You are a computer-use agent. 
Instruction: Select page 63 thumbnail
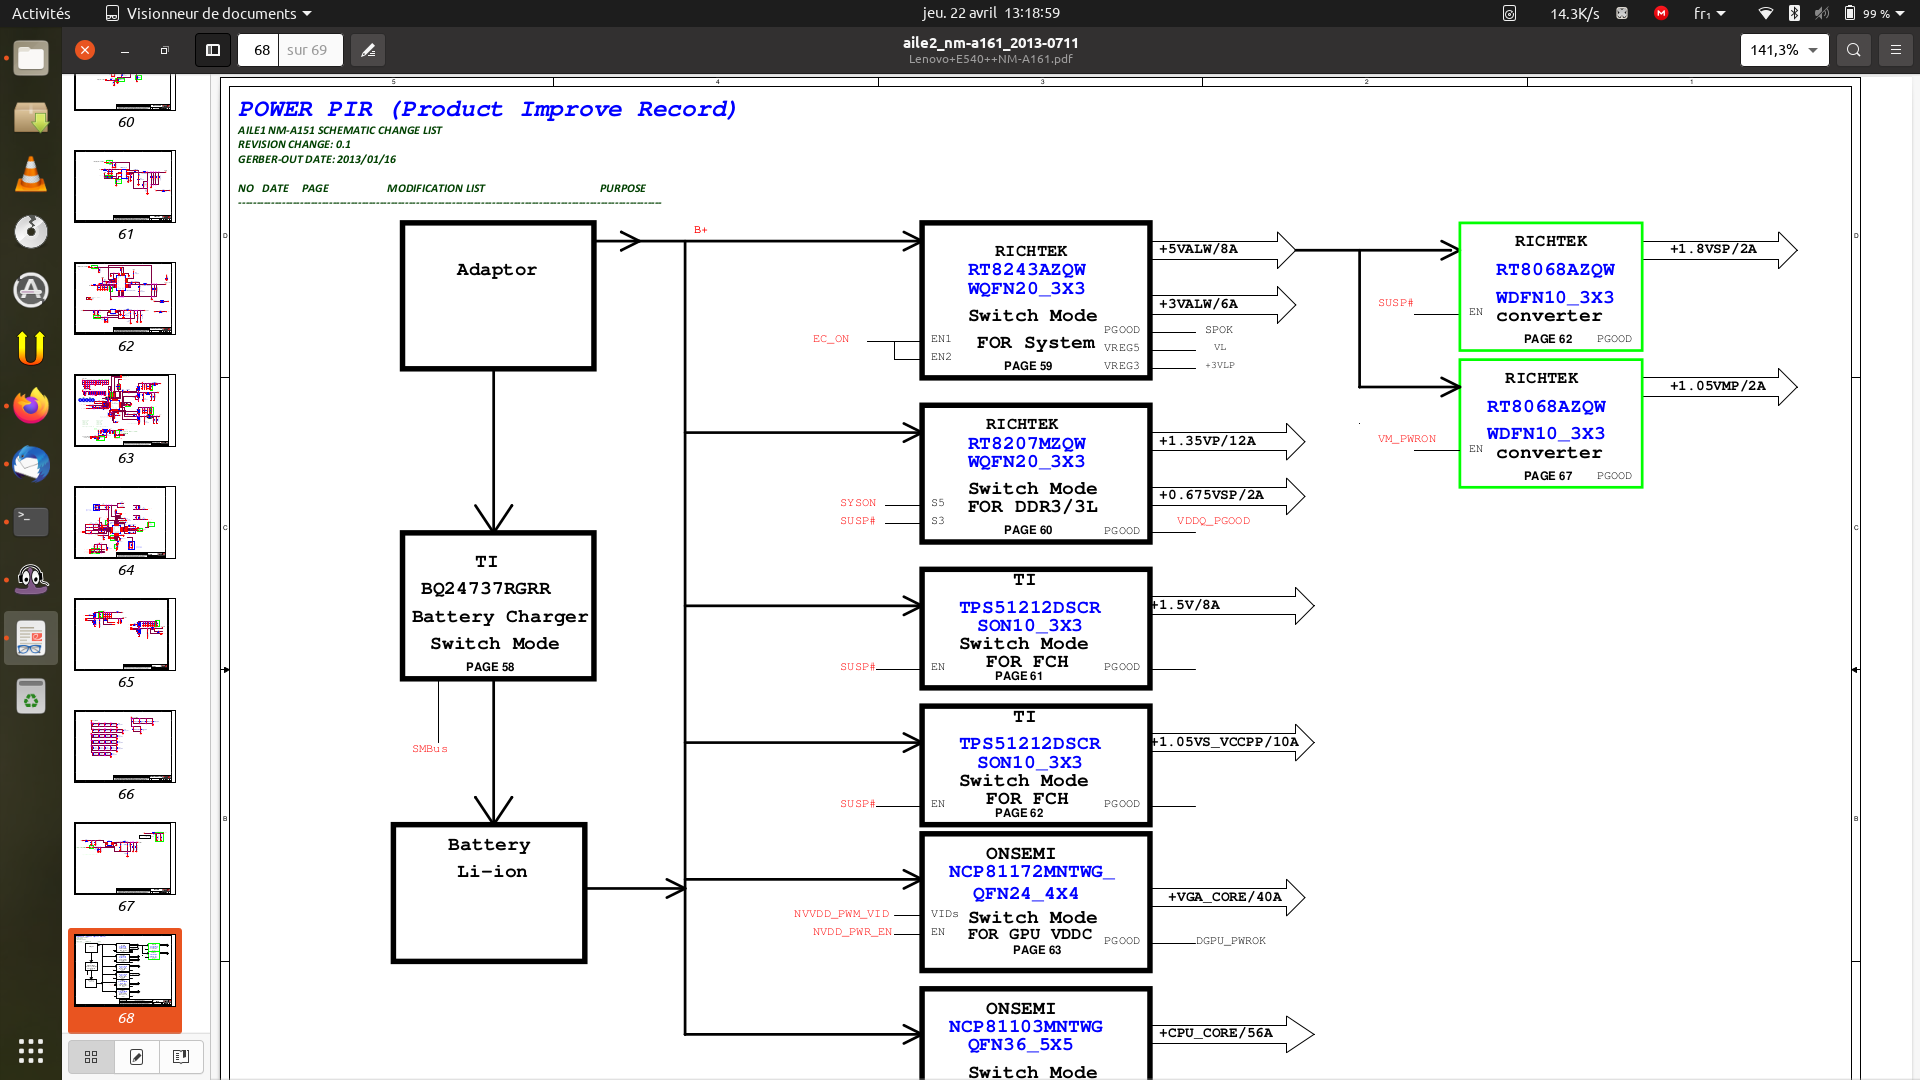pyautogui.click(x=125, y=410)
